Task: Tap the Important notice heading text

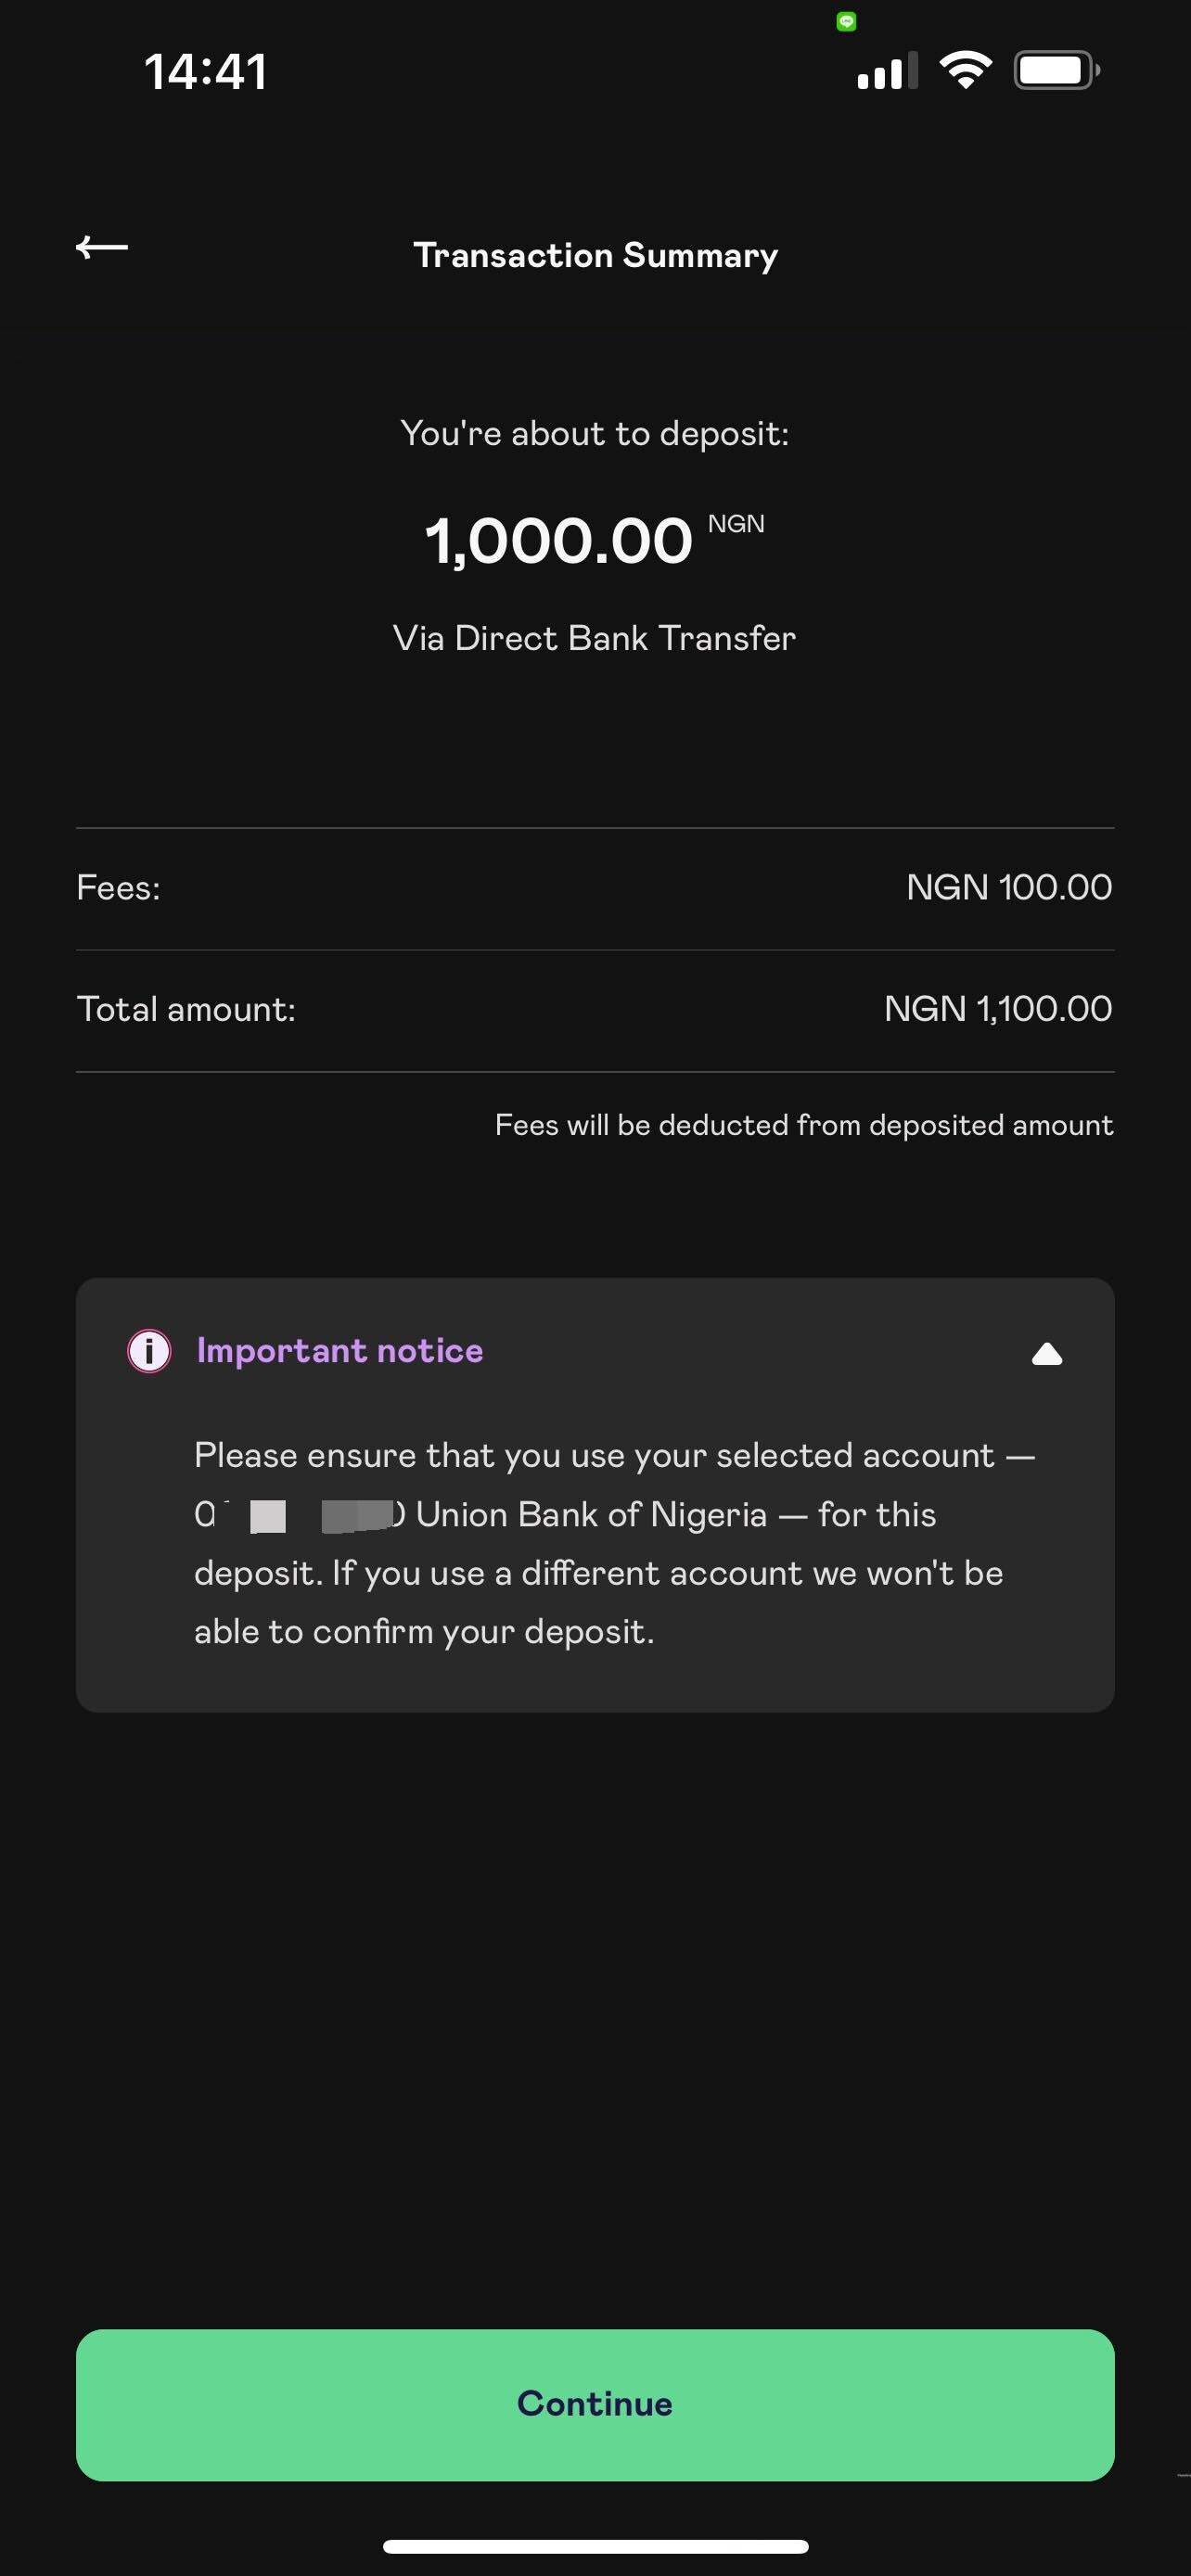Action: (340, 1351)
